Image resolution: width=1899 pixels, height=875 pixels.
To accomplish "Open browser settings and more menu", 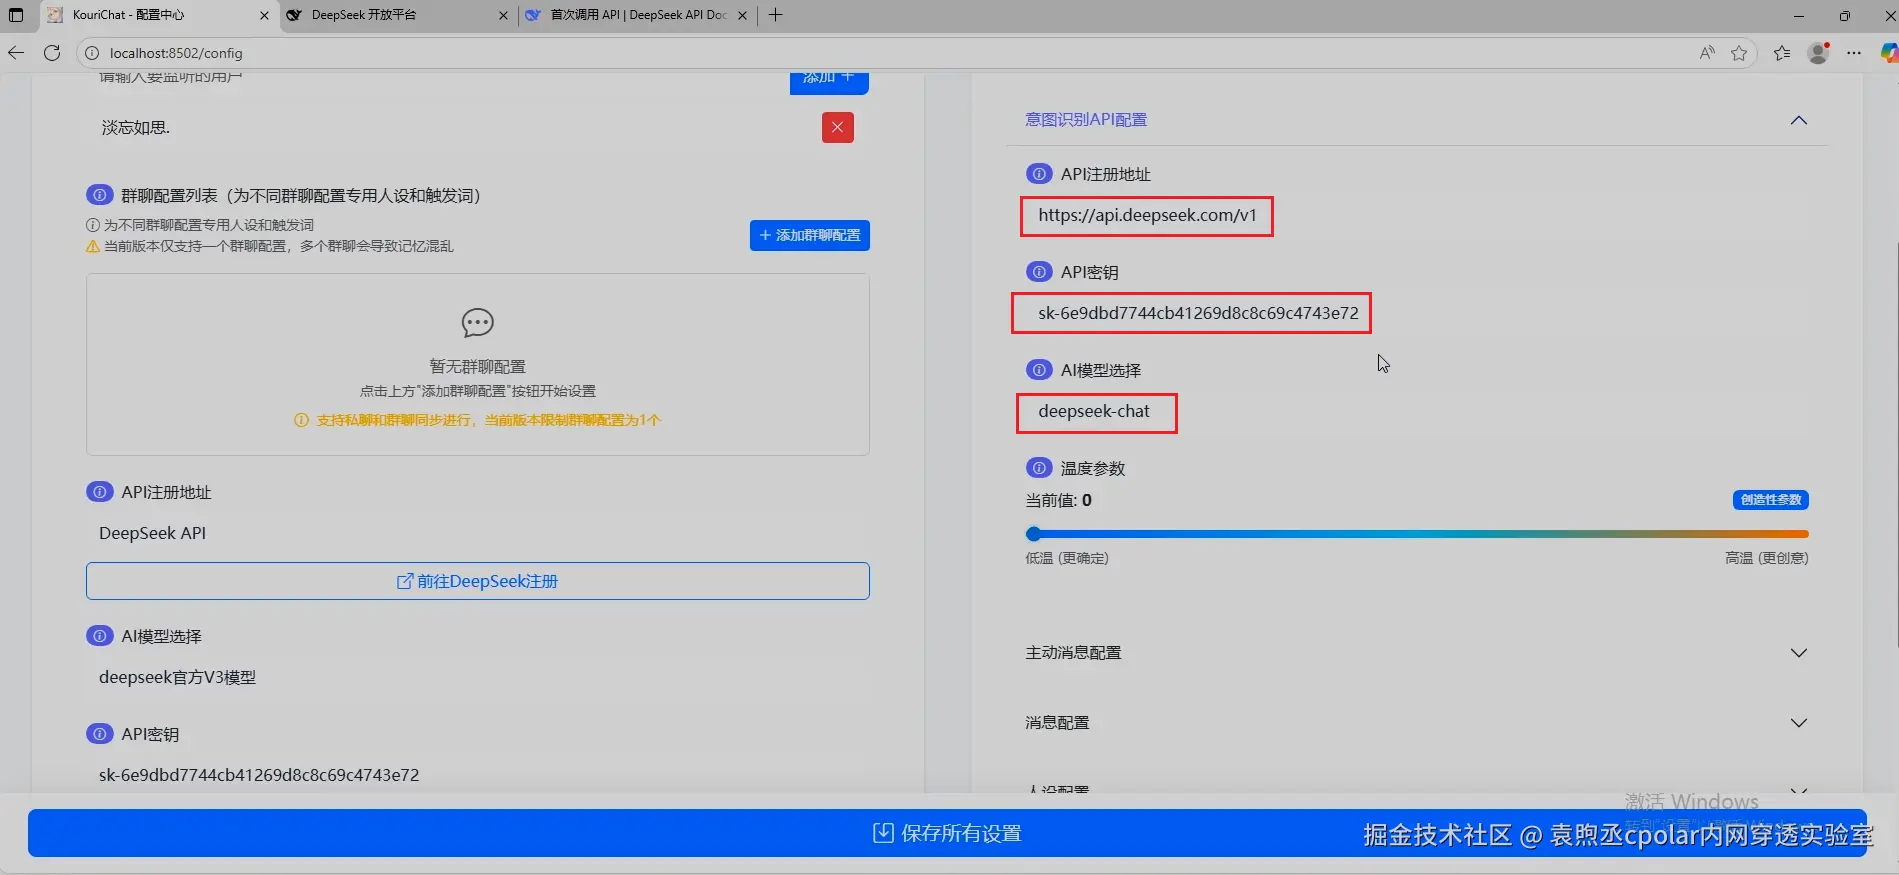I will click(x=1854, y=53).
